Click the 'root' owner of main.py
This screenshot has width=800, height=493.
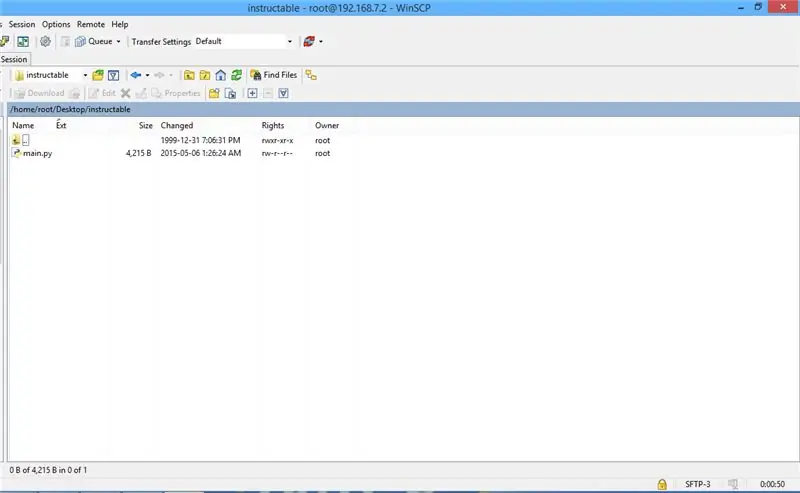(x=322, y=153)
